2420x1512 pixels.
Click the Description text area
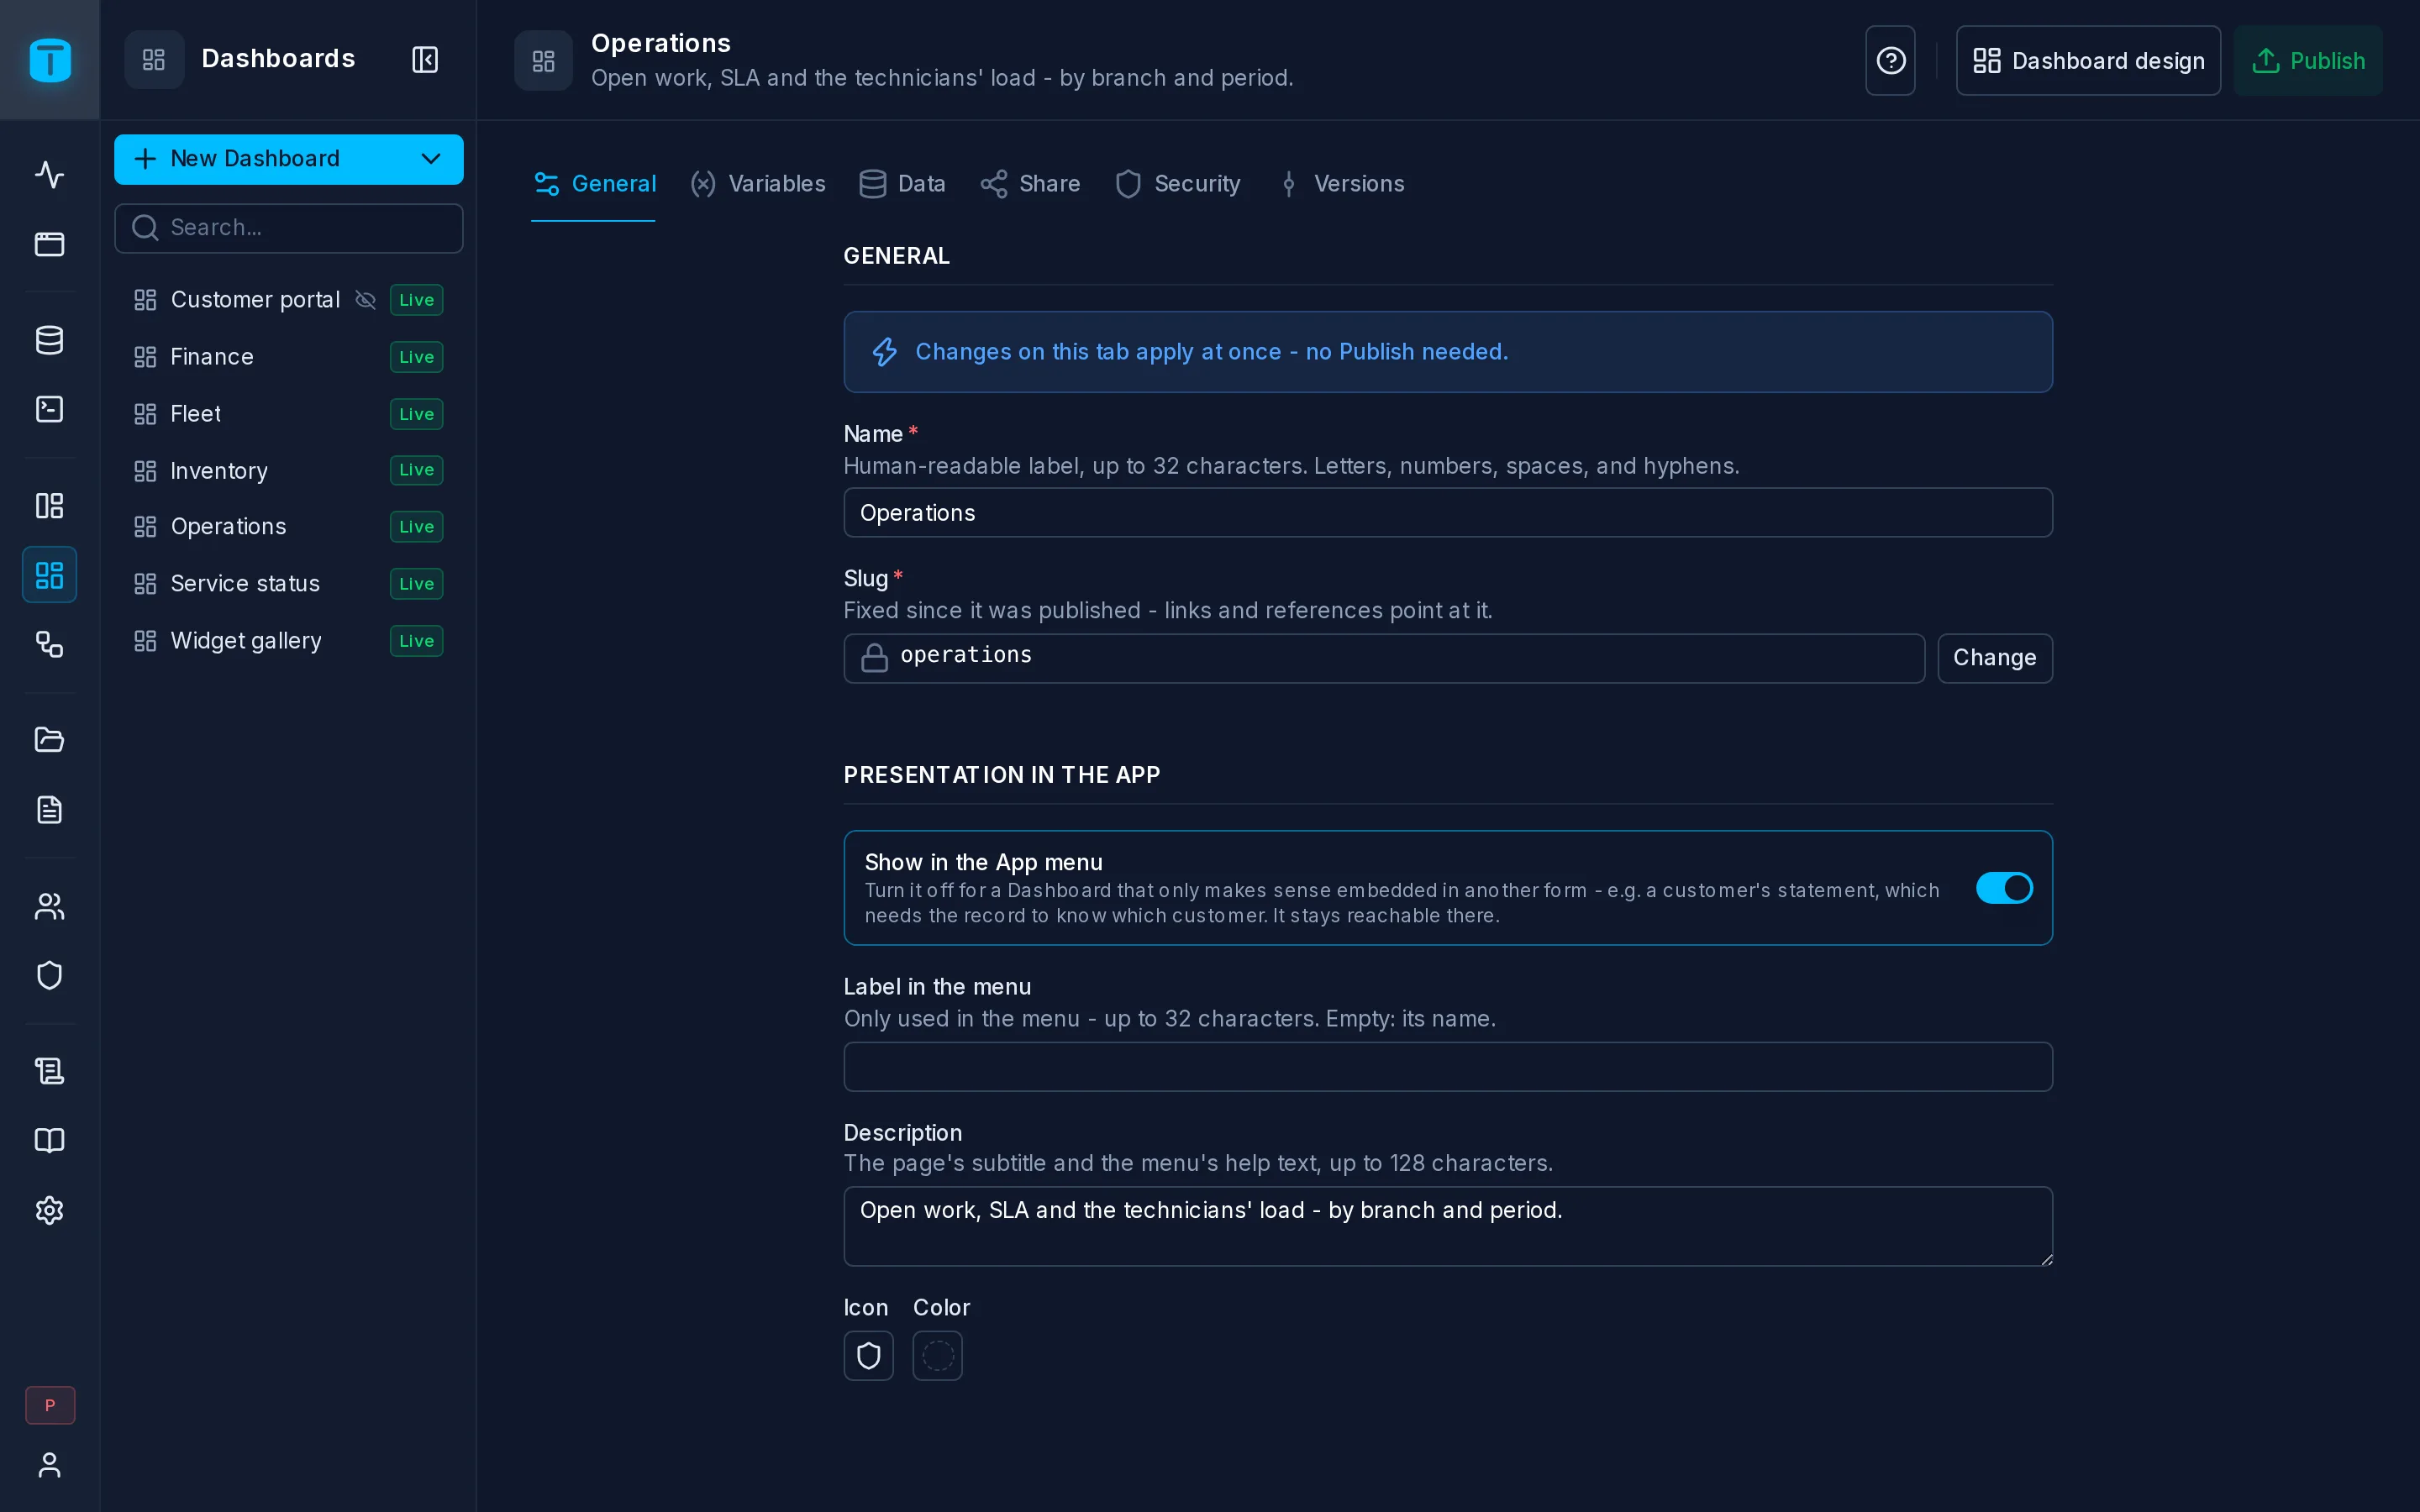click(x=1448, y=1226)
